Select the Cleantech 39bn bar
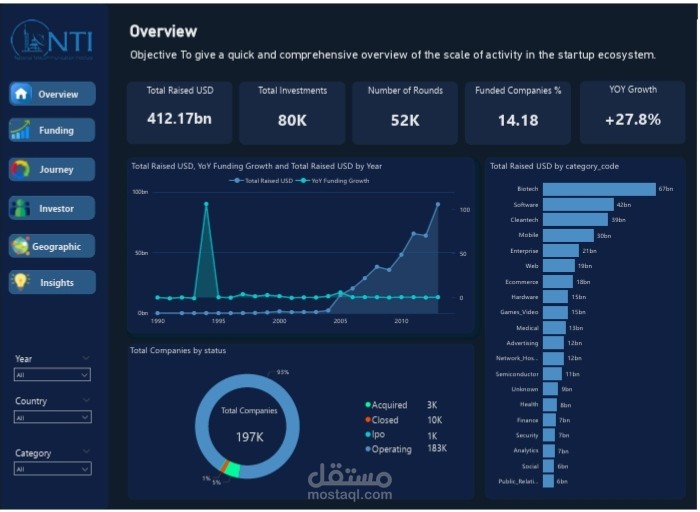Viewport: 700px width, 512px height. pos(575,220)
